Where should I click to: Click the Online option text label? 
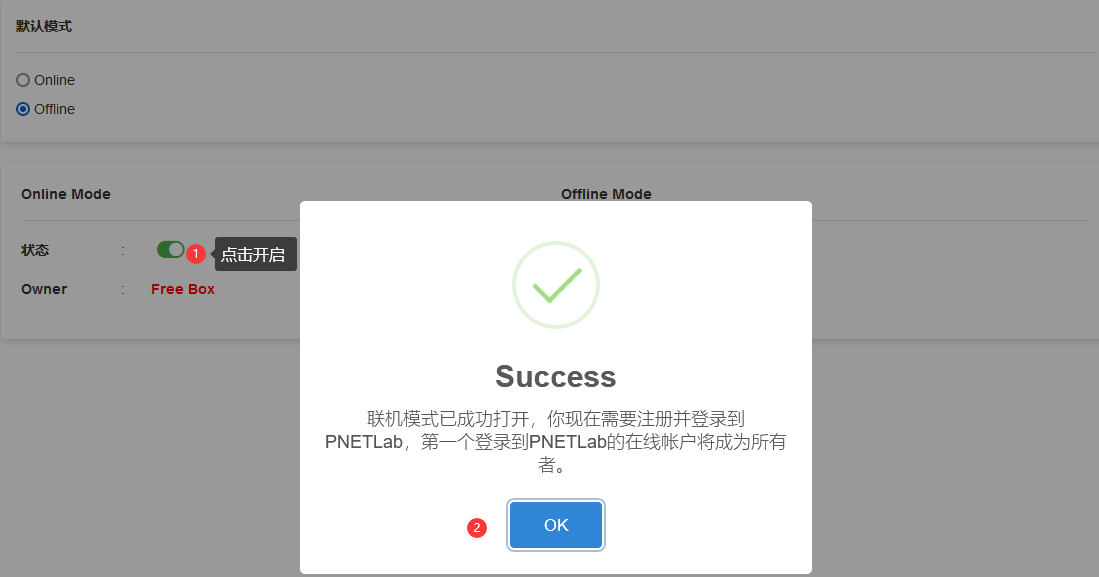point(55,80)
